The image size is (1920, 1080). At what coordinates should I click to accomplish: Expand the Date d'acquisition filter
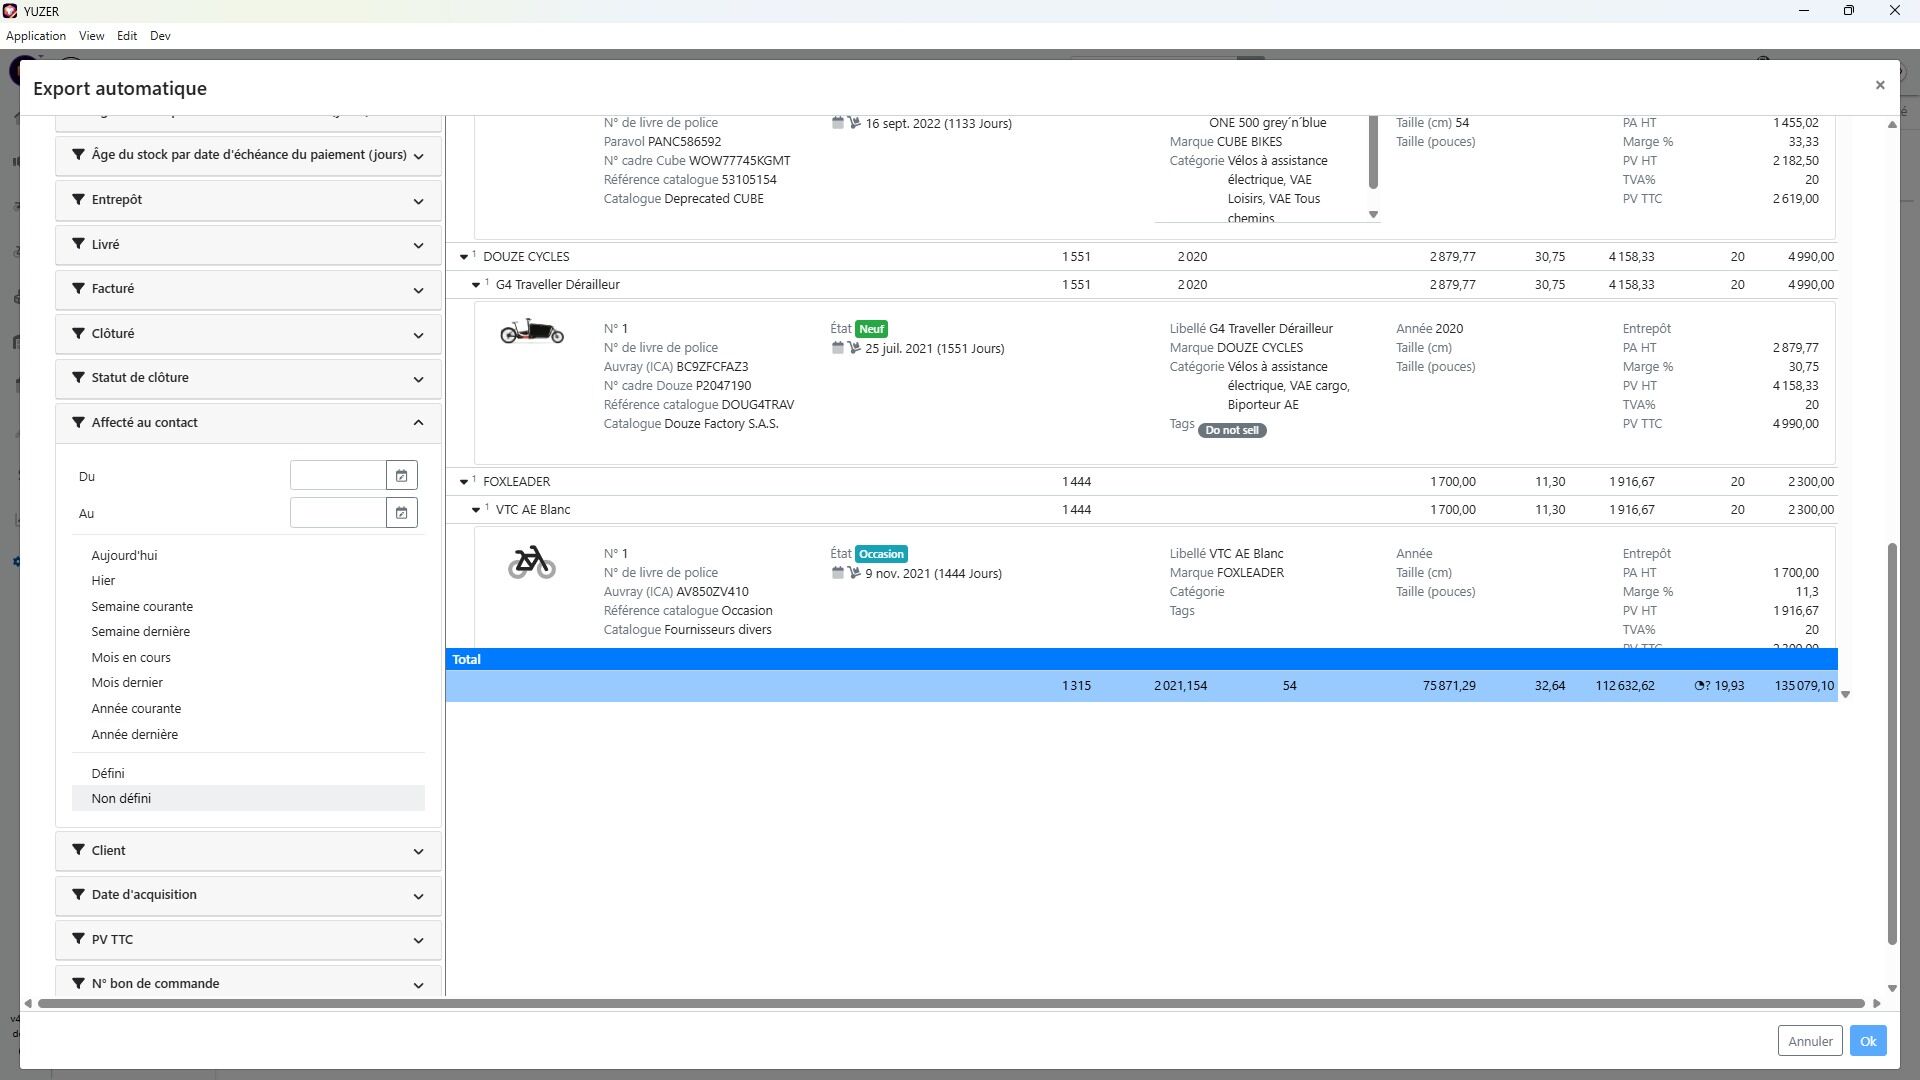[x=418, y=896]
